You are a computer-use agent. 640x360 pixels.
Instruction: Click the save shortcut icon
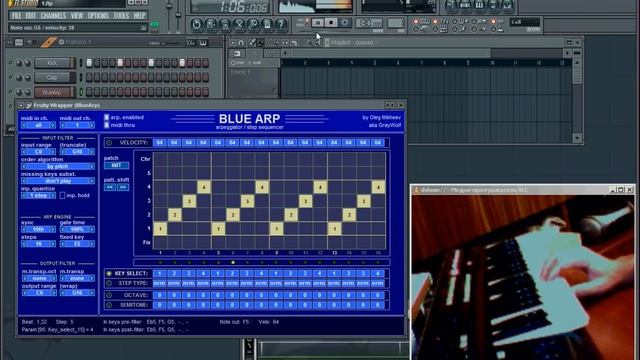211,24
